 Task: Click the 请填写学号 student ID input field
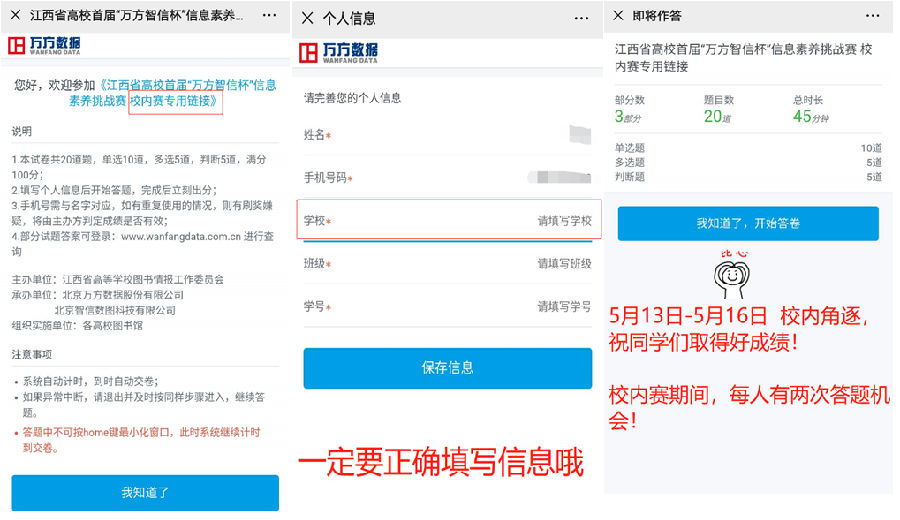click(x=448, y=306)
